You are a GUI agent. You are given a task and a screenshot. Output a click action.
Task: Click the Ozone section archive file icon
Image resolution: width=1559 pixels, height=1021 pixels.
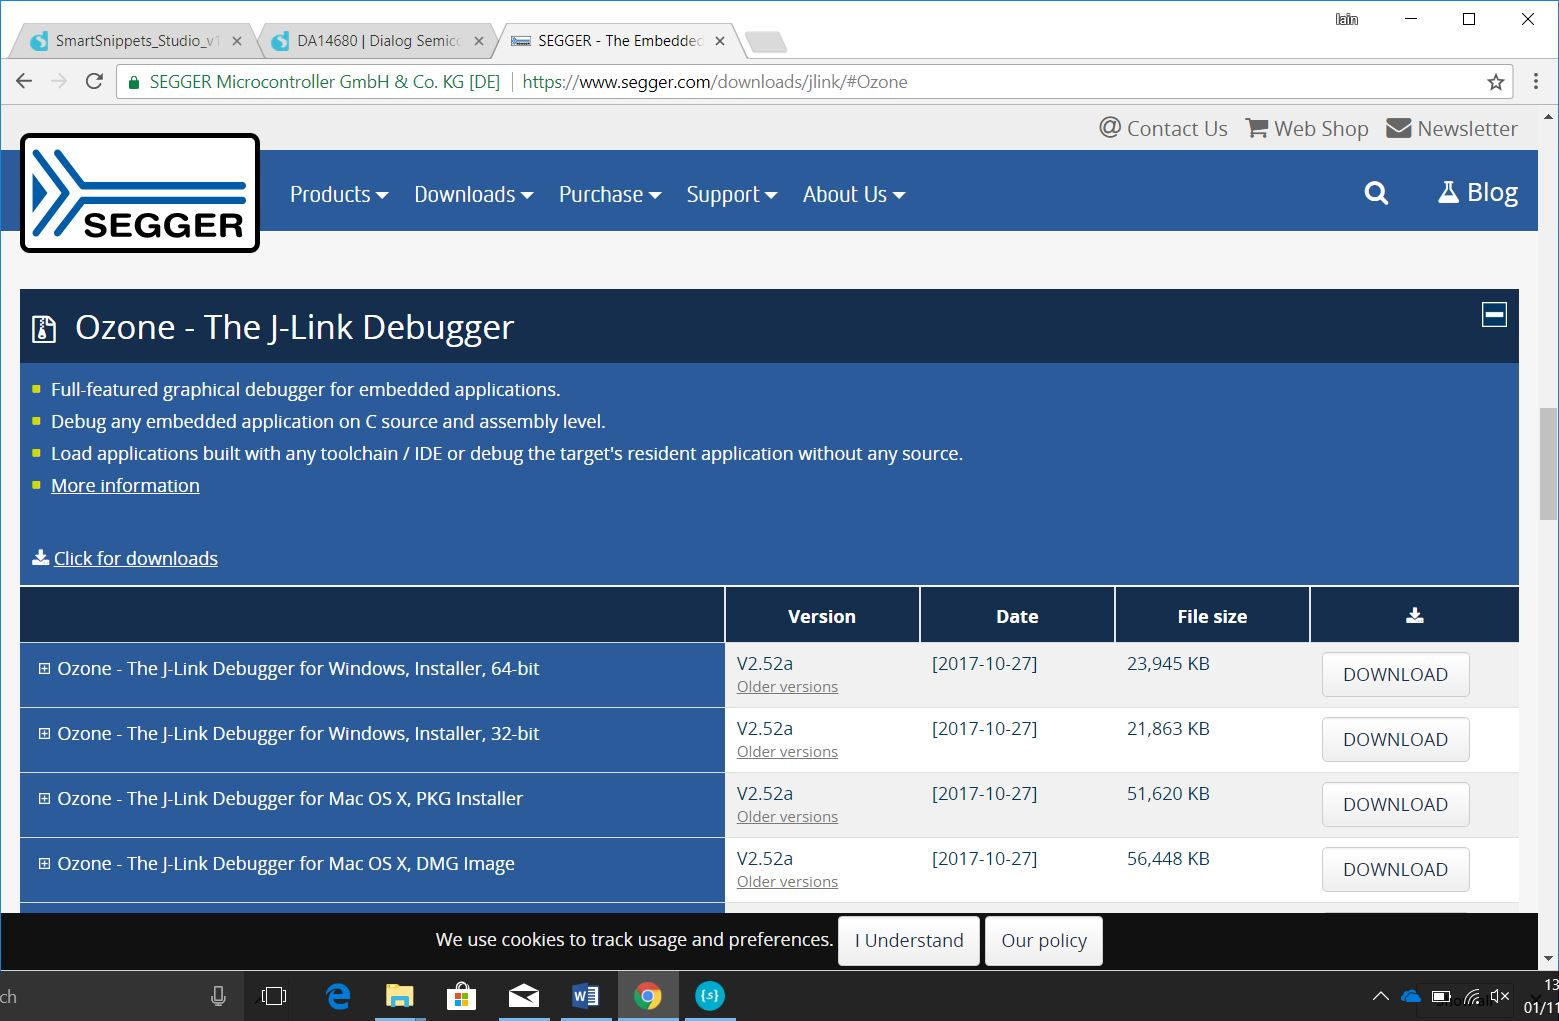44,329
